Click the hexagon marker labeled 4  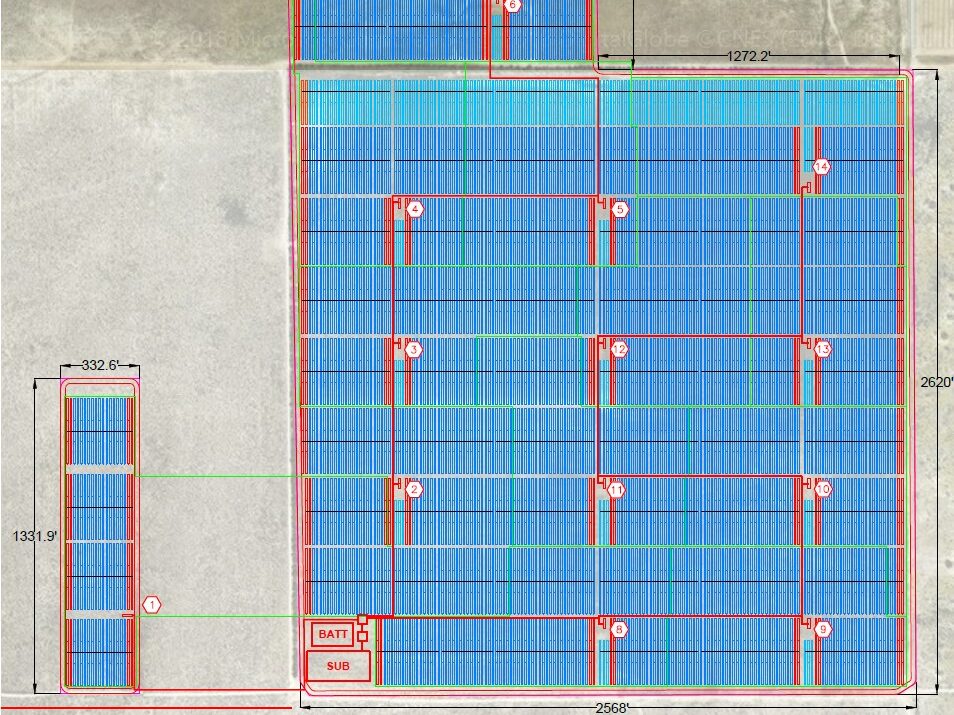[415, 209]
